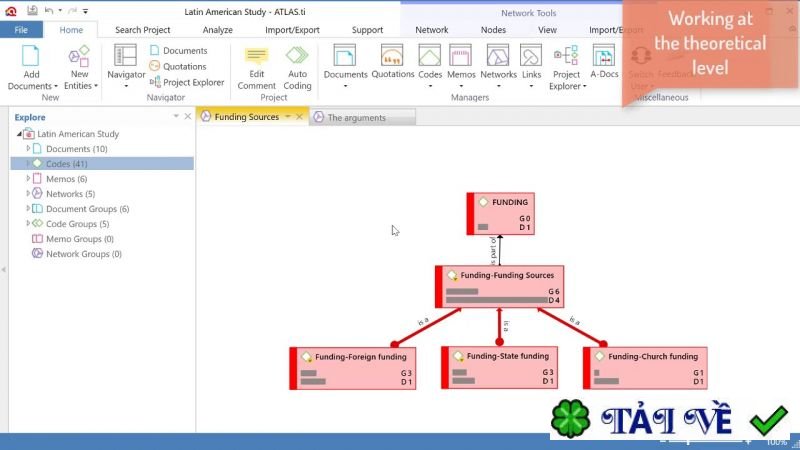This screenshot has width=800, height=450.
Task: Close the Funding Sources tab
Action: coord(299,117)
